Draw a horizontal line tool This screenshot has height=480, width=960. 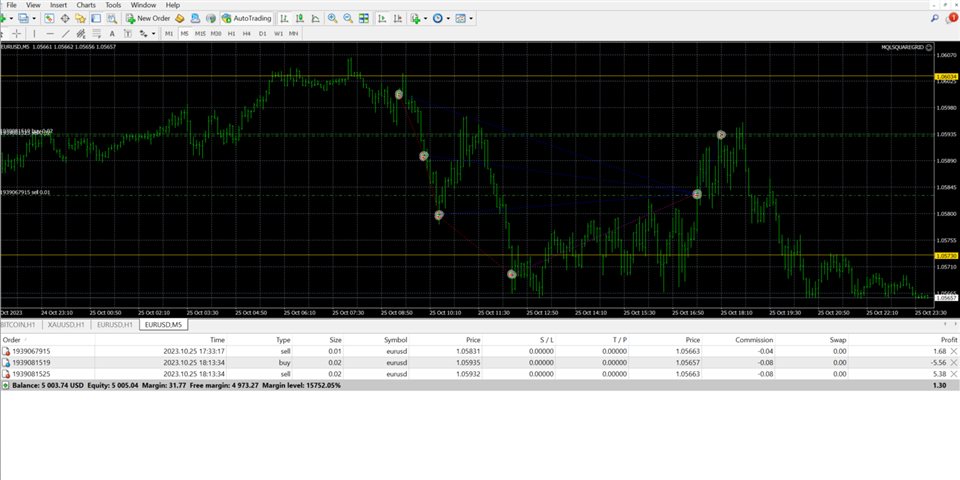(50, 34)
